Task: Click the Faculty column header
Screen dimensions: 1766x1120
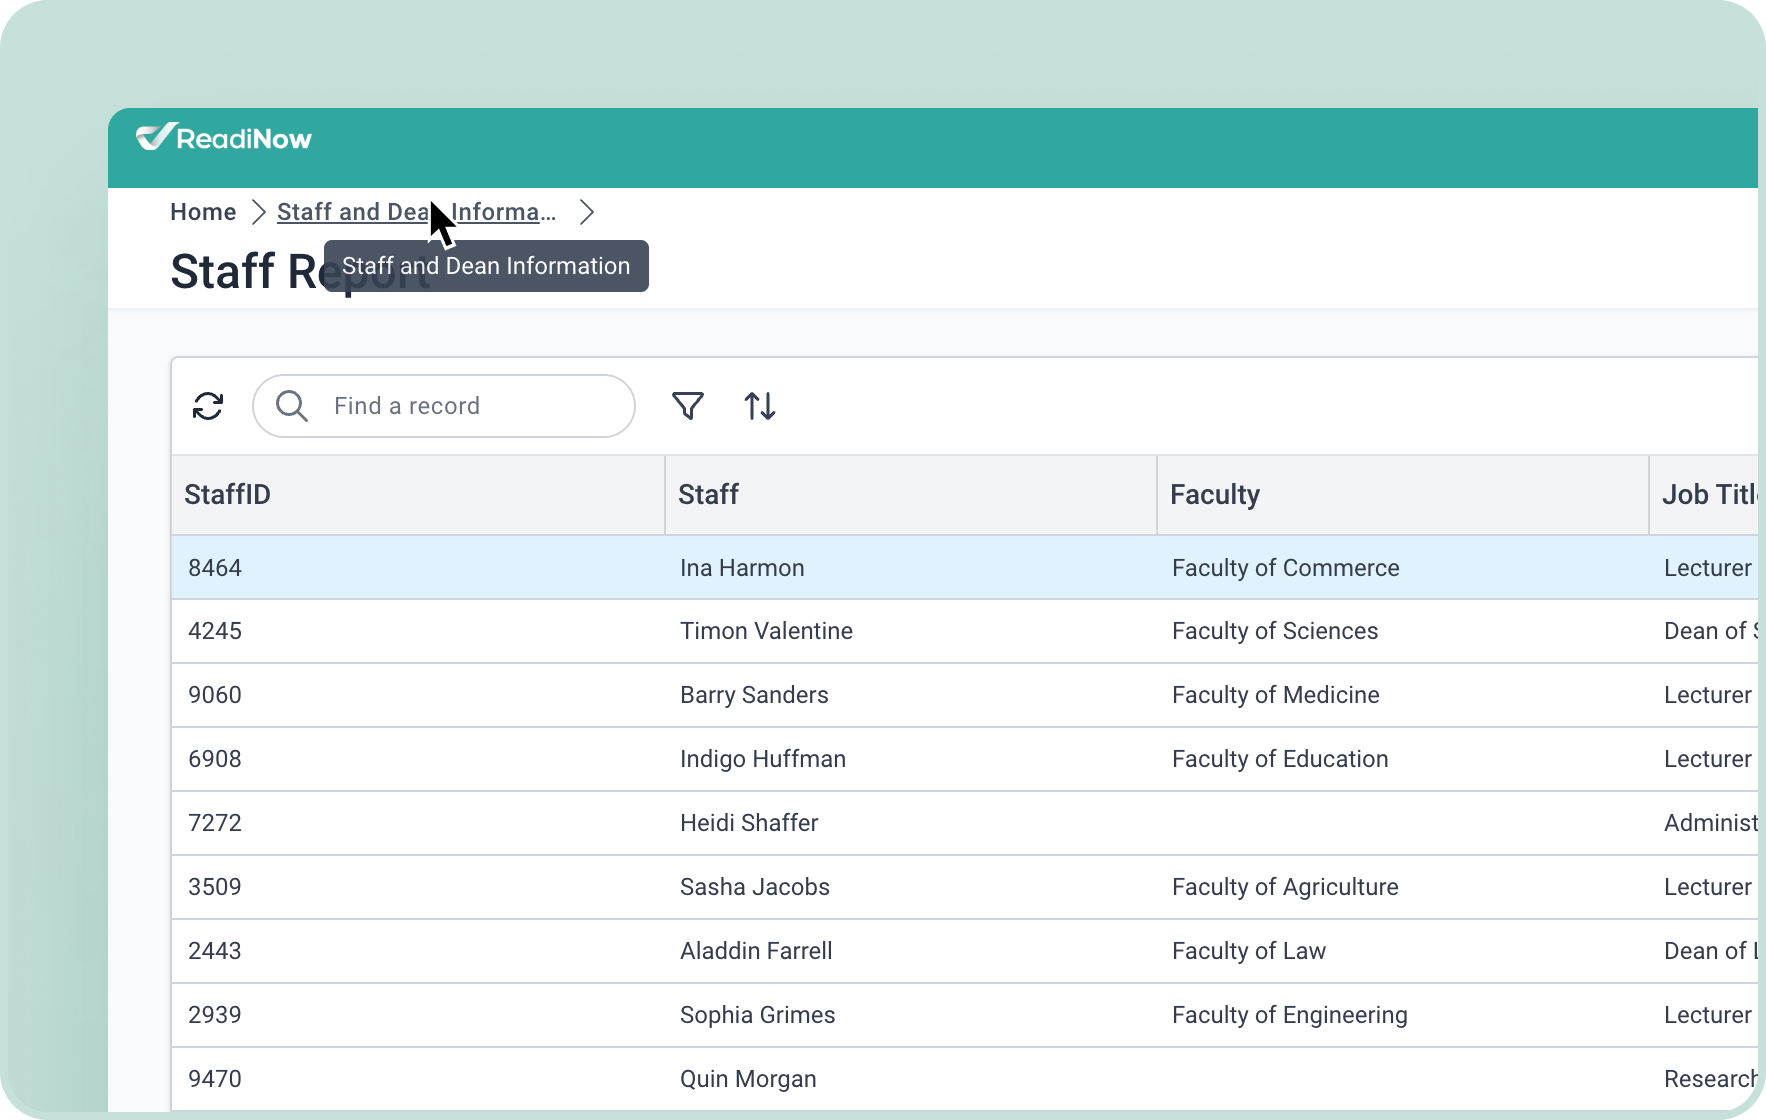Action: point(1214,495)
